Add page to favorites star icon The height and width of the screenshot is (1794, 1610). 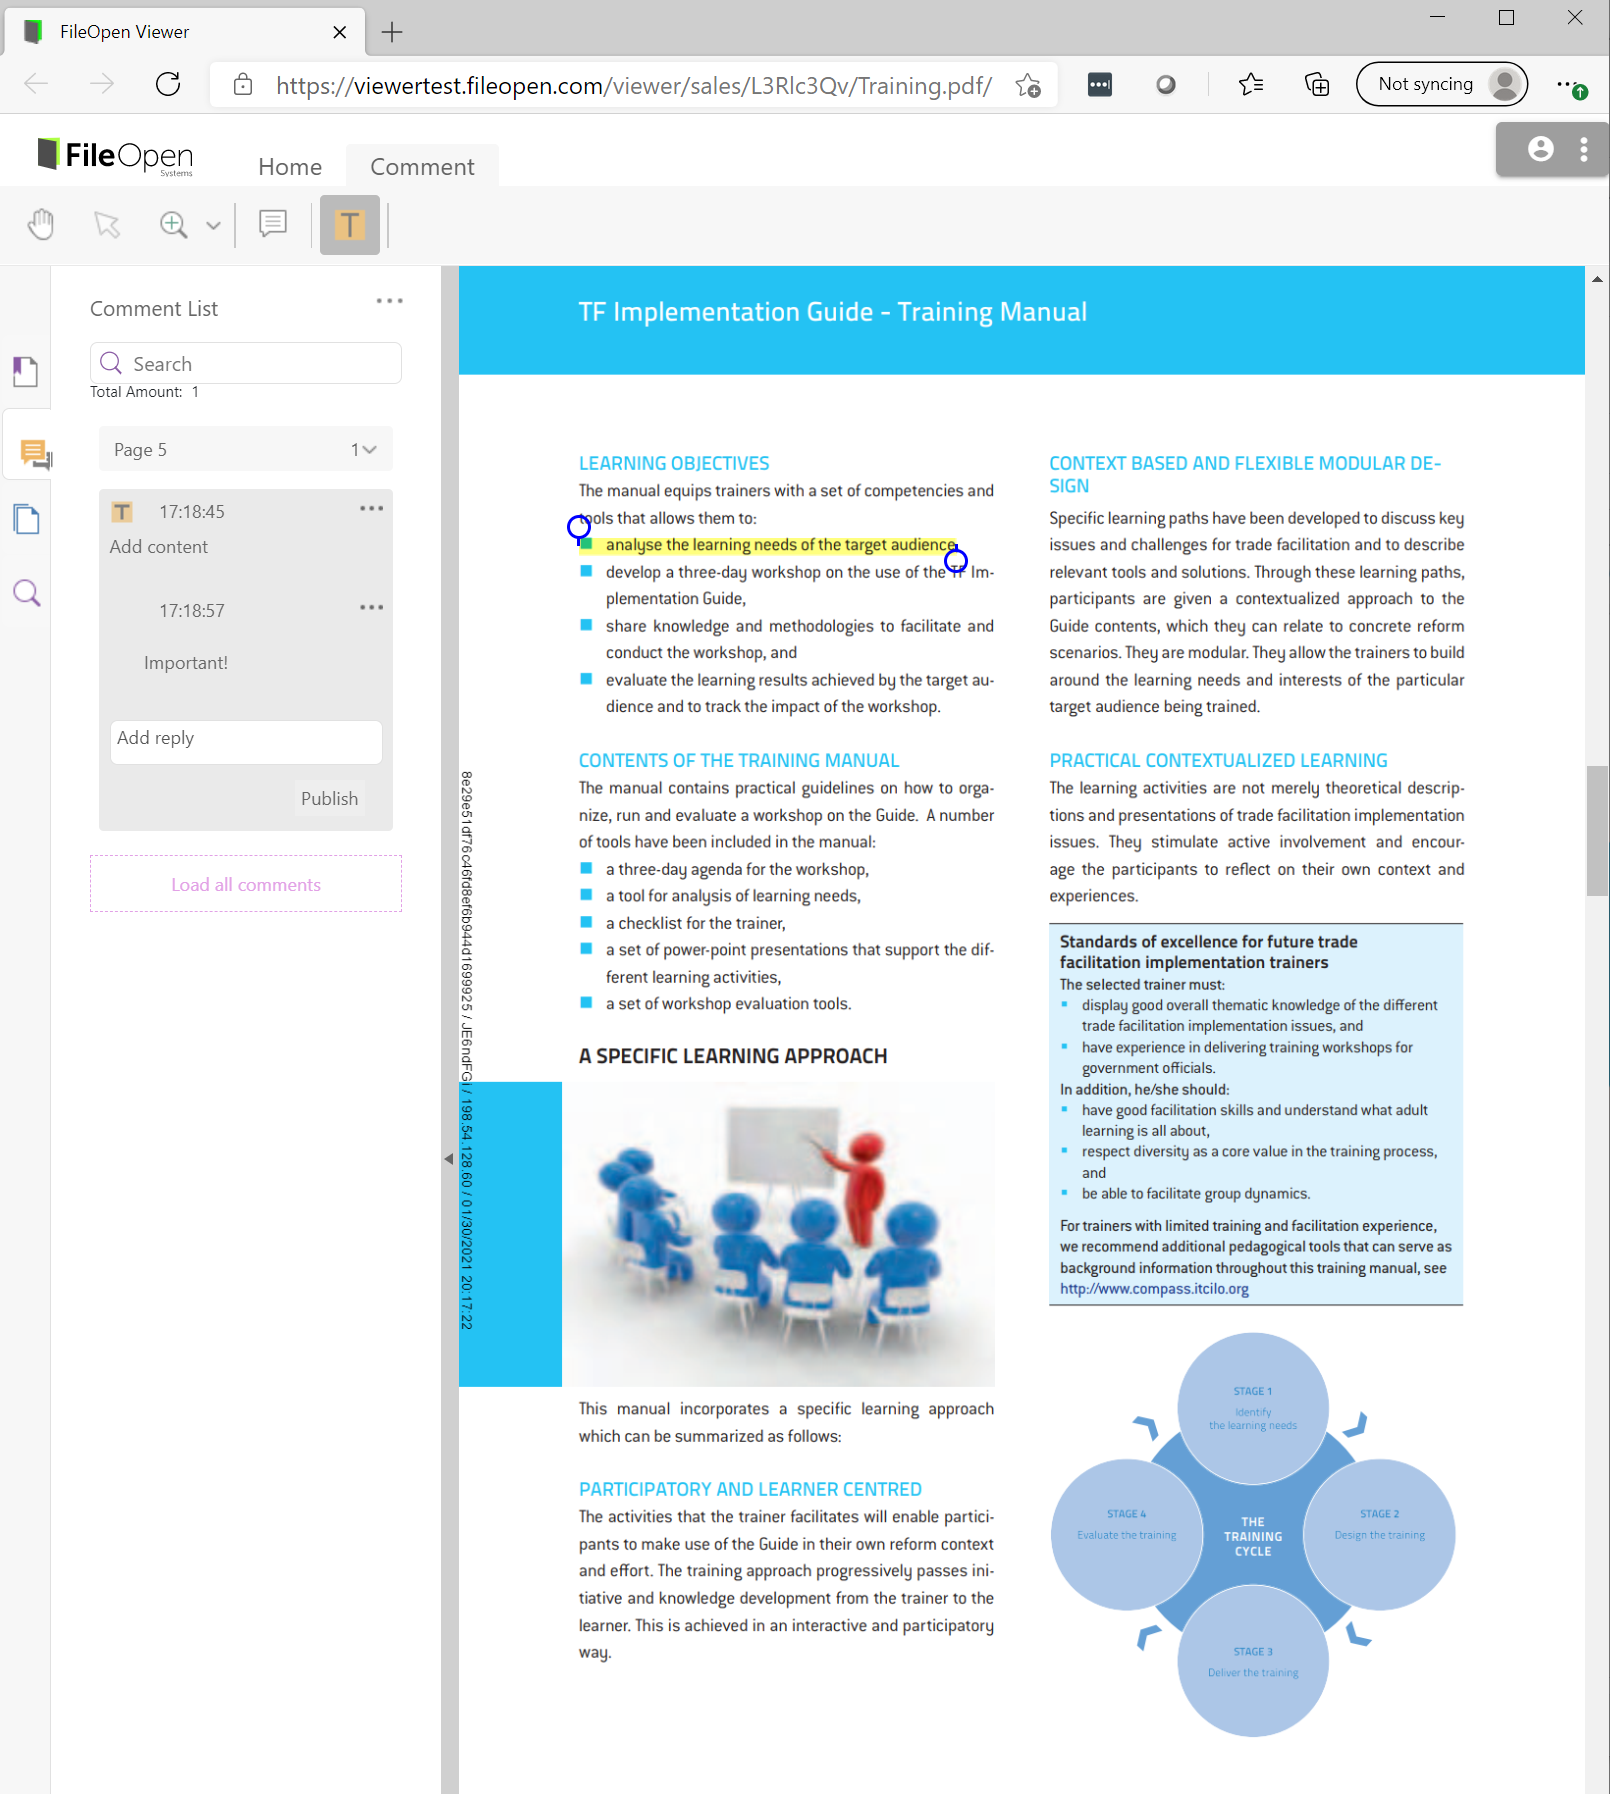pyautogui.click(x=1027, y=85)
